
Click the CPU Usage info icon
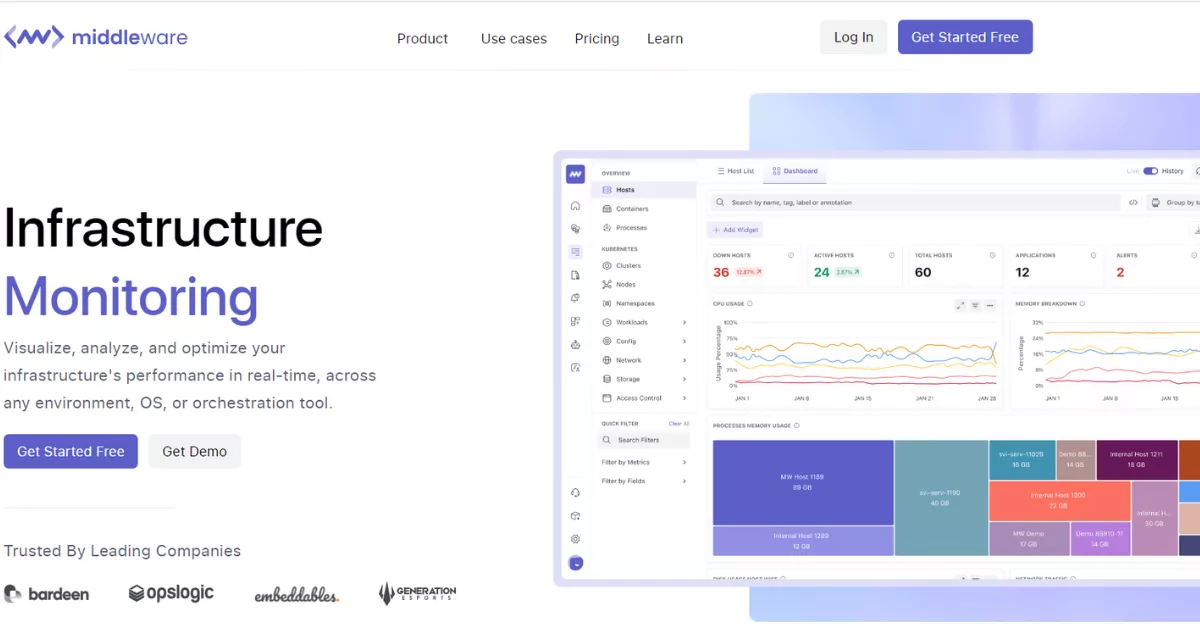coord(750,304)
